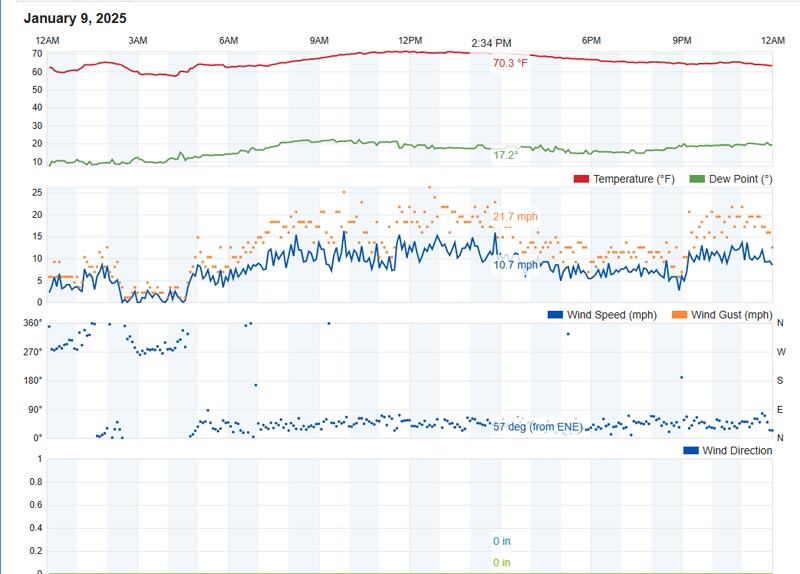Screen dimensions: 800x574
Task: Click the 17.2° dew point readout
Action: 506,155
